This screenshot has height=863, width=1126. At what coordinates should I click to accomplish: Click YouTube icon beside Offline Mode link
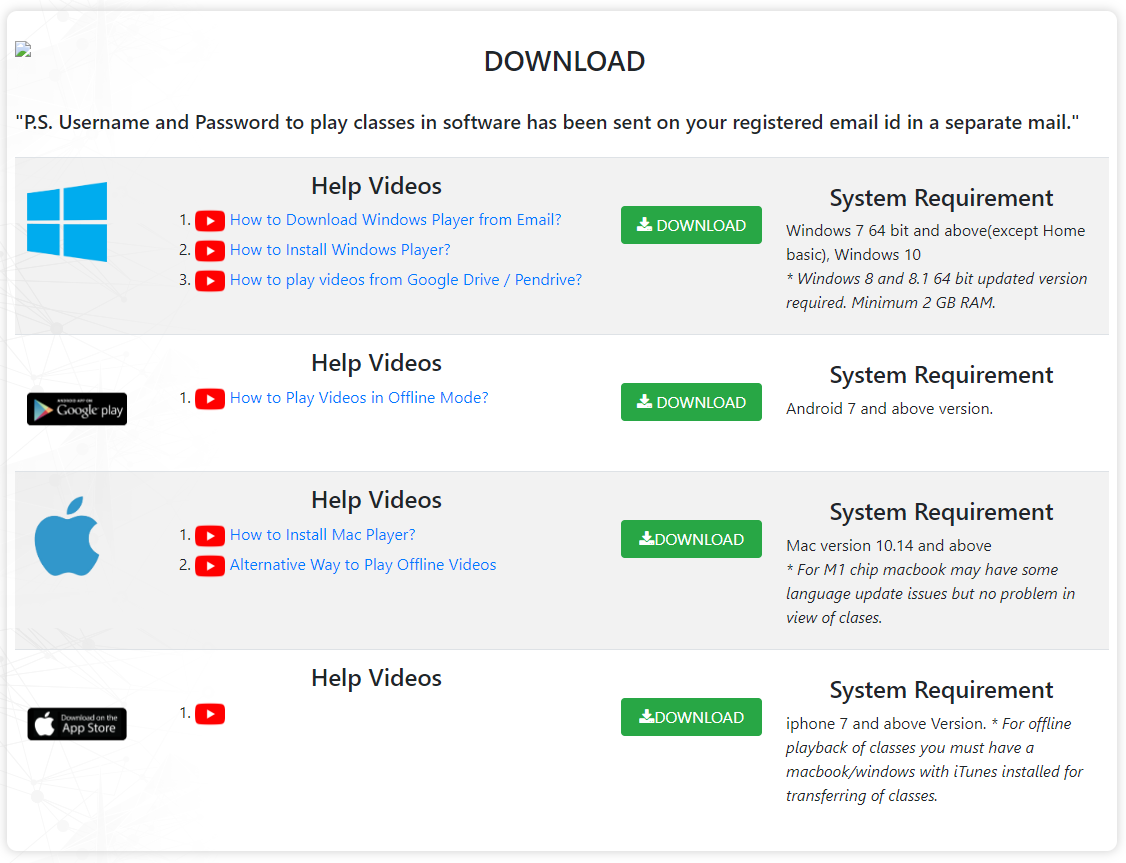(210, 399)
